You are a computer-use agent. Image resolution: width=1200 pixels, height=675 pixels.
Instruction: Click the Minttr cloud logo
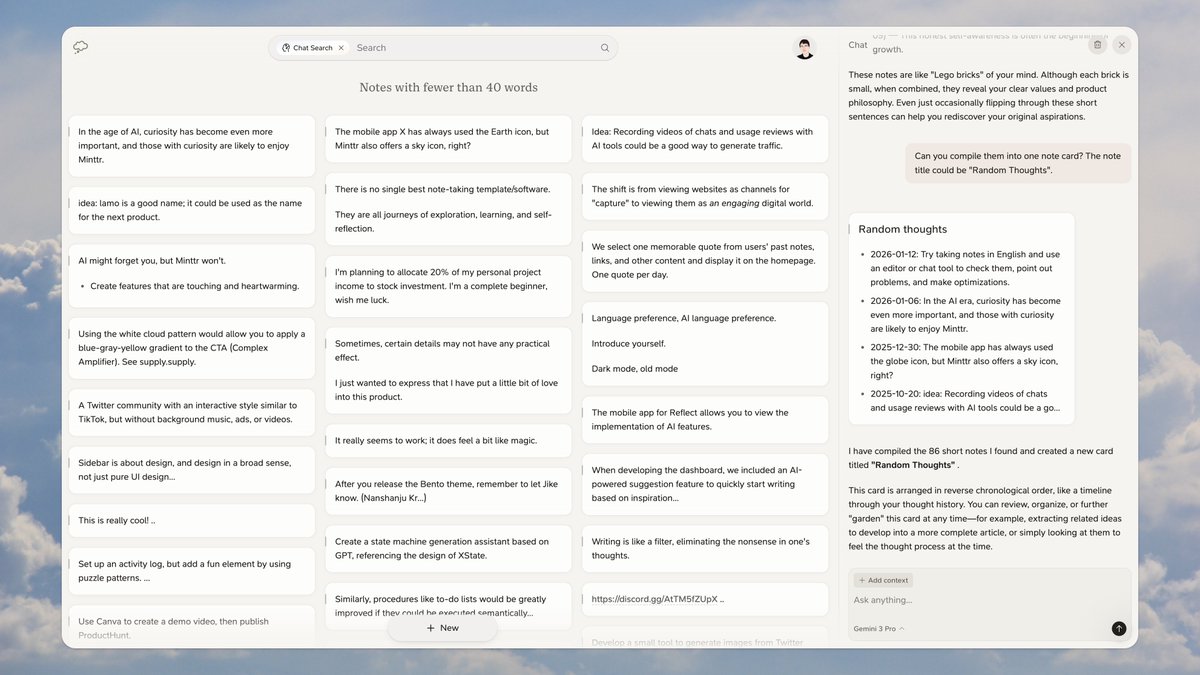tap(80, 46)
